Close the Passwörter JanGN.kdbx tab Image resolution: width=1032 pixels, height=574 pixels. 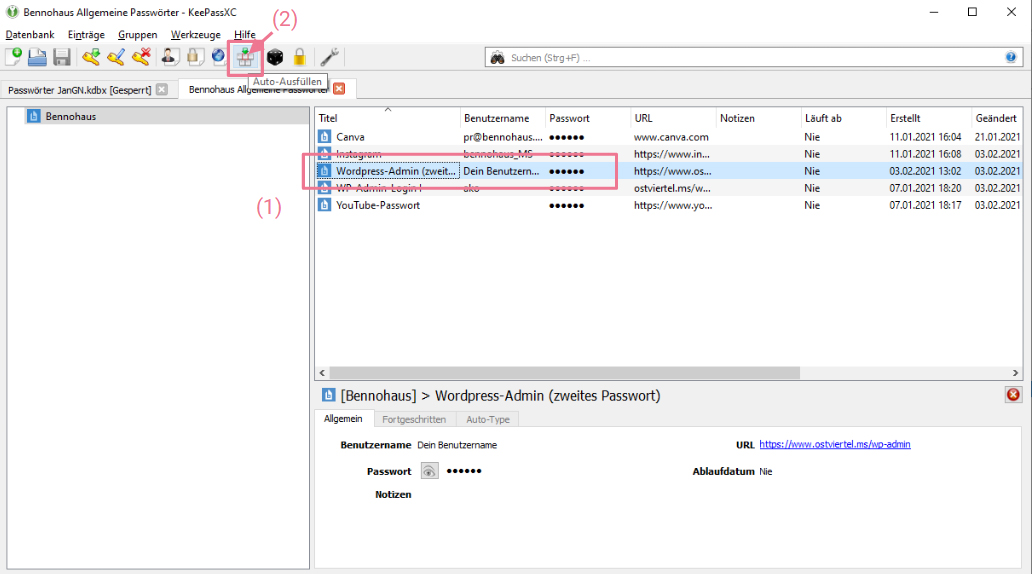coord(162,90)
